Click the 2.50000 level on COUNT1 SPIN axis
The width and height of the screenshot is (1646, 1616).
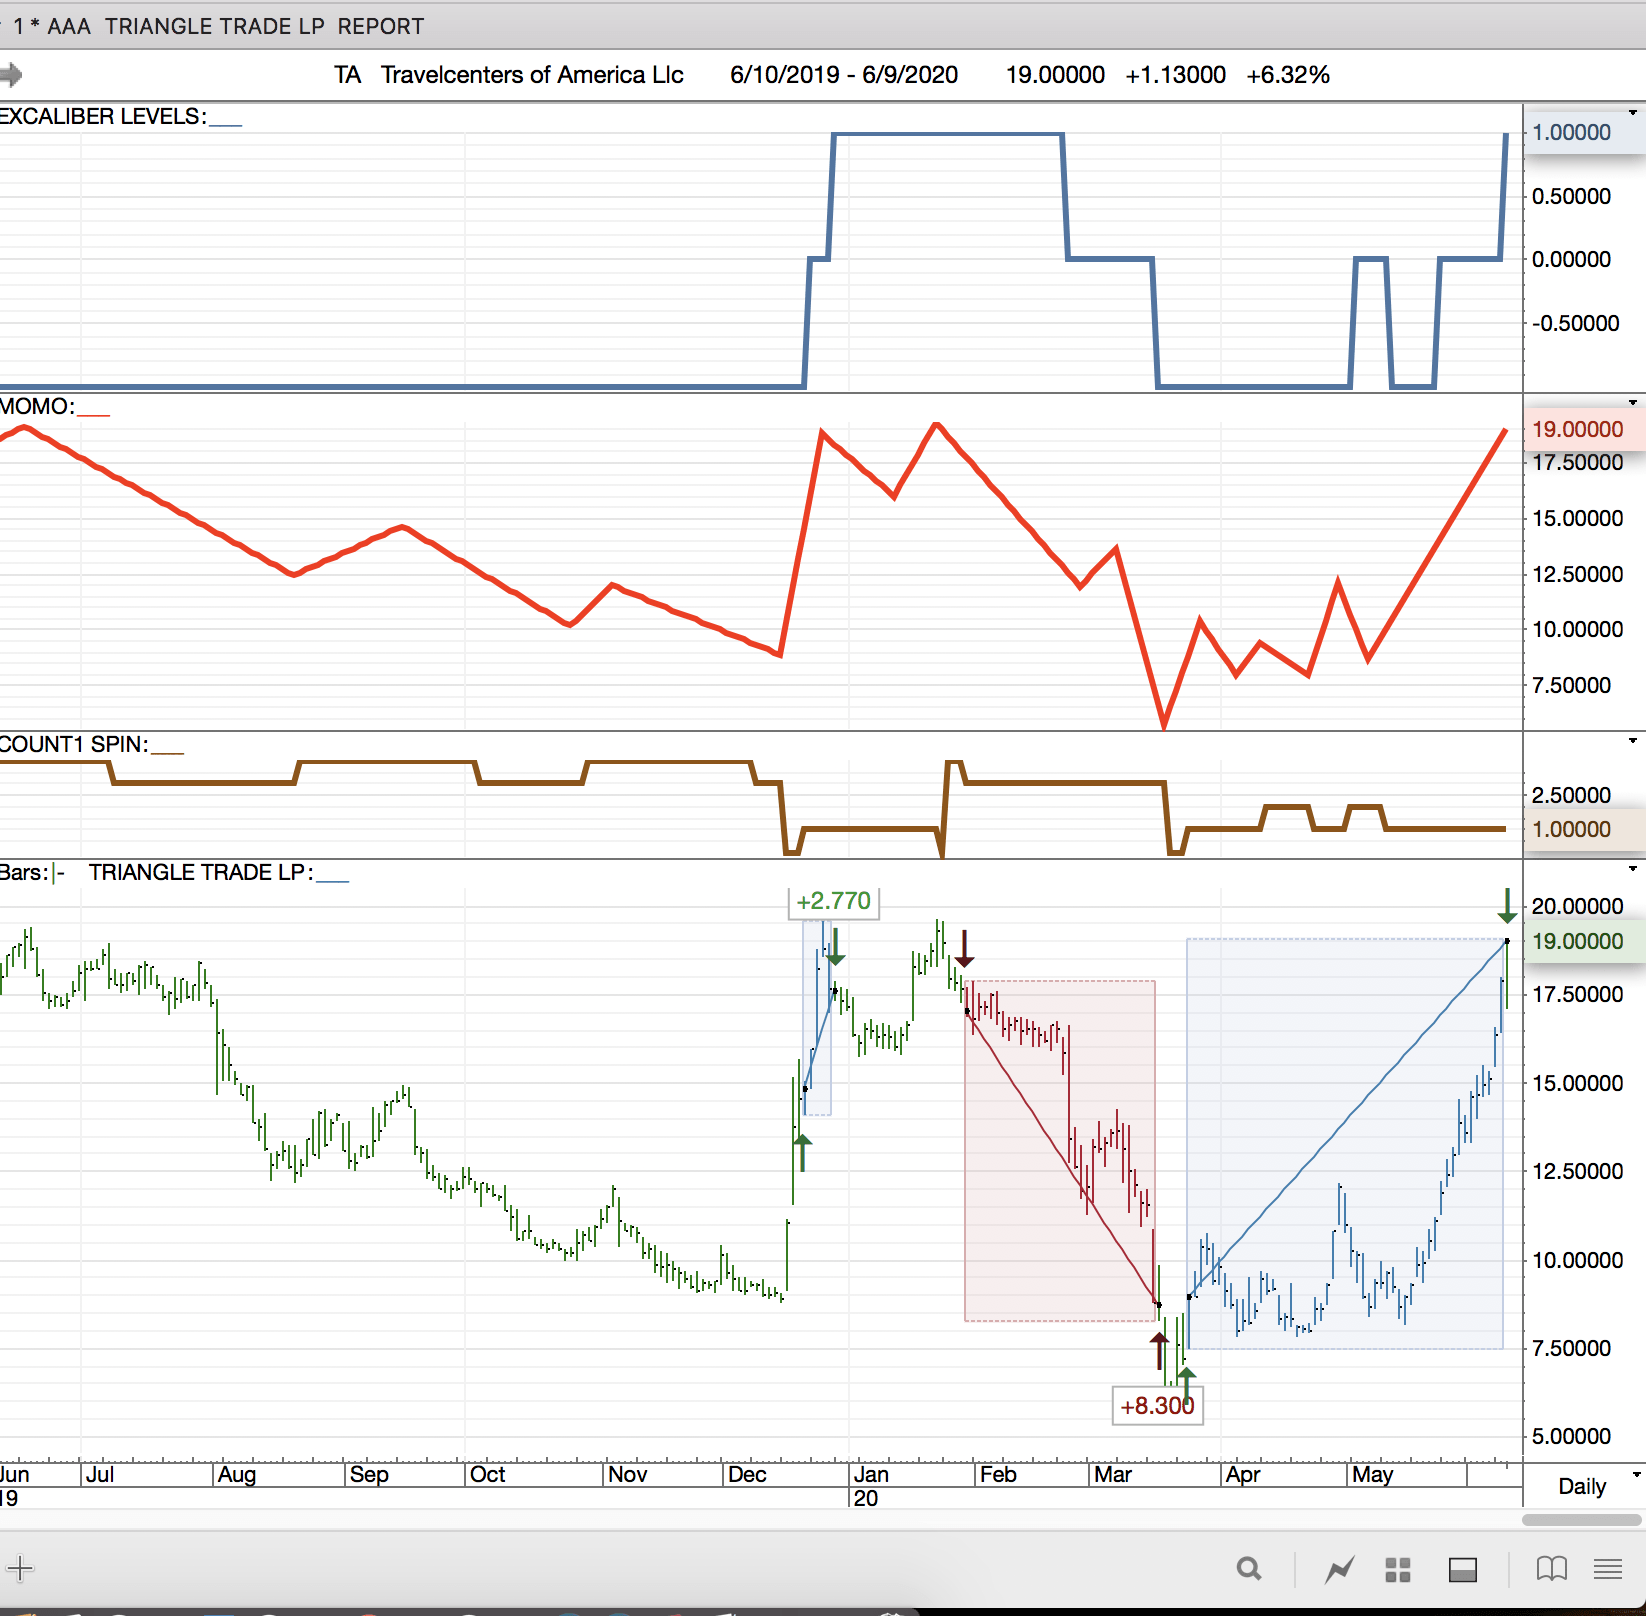click(x=1572, y=795)
